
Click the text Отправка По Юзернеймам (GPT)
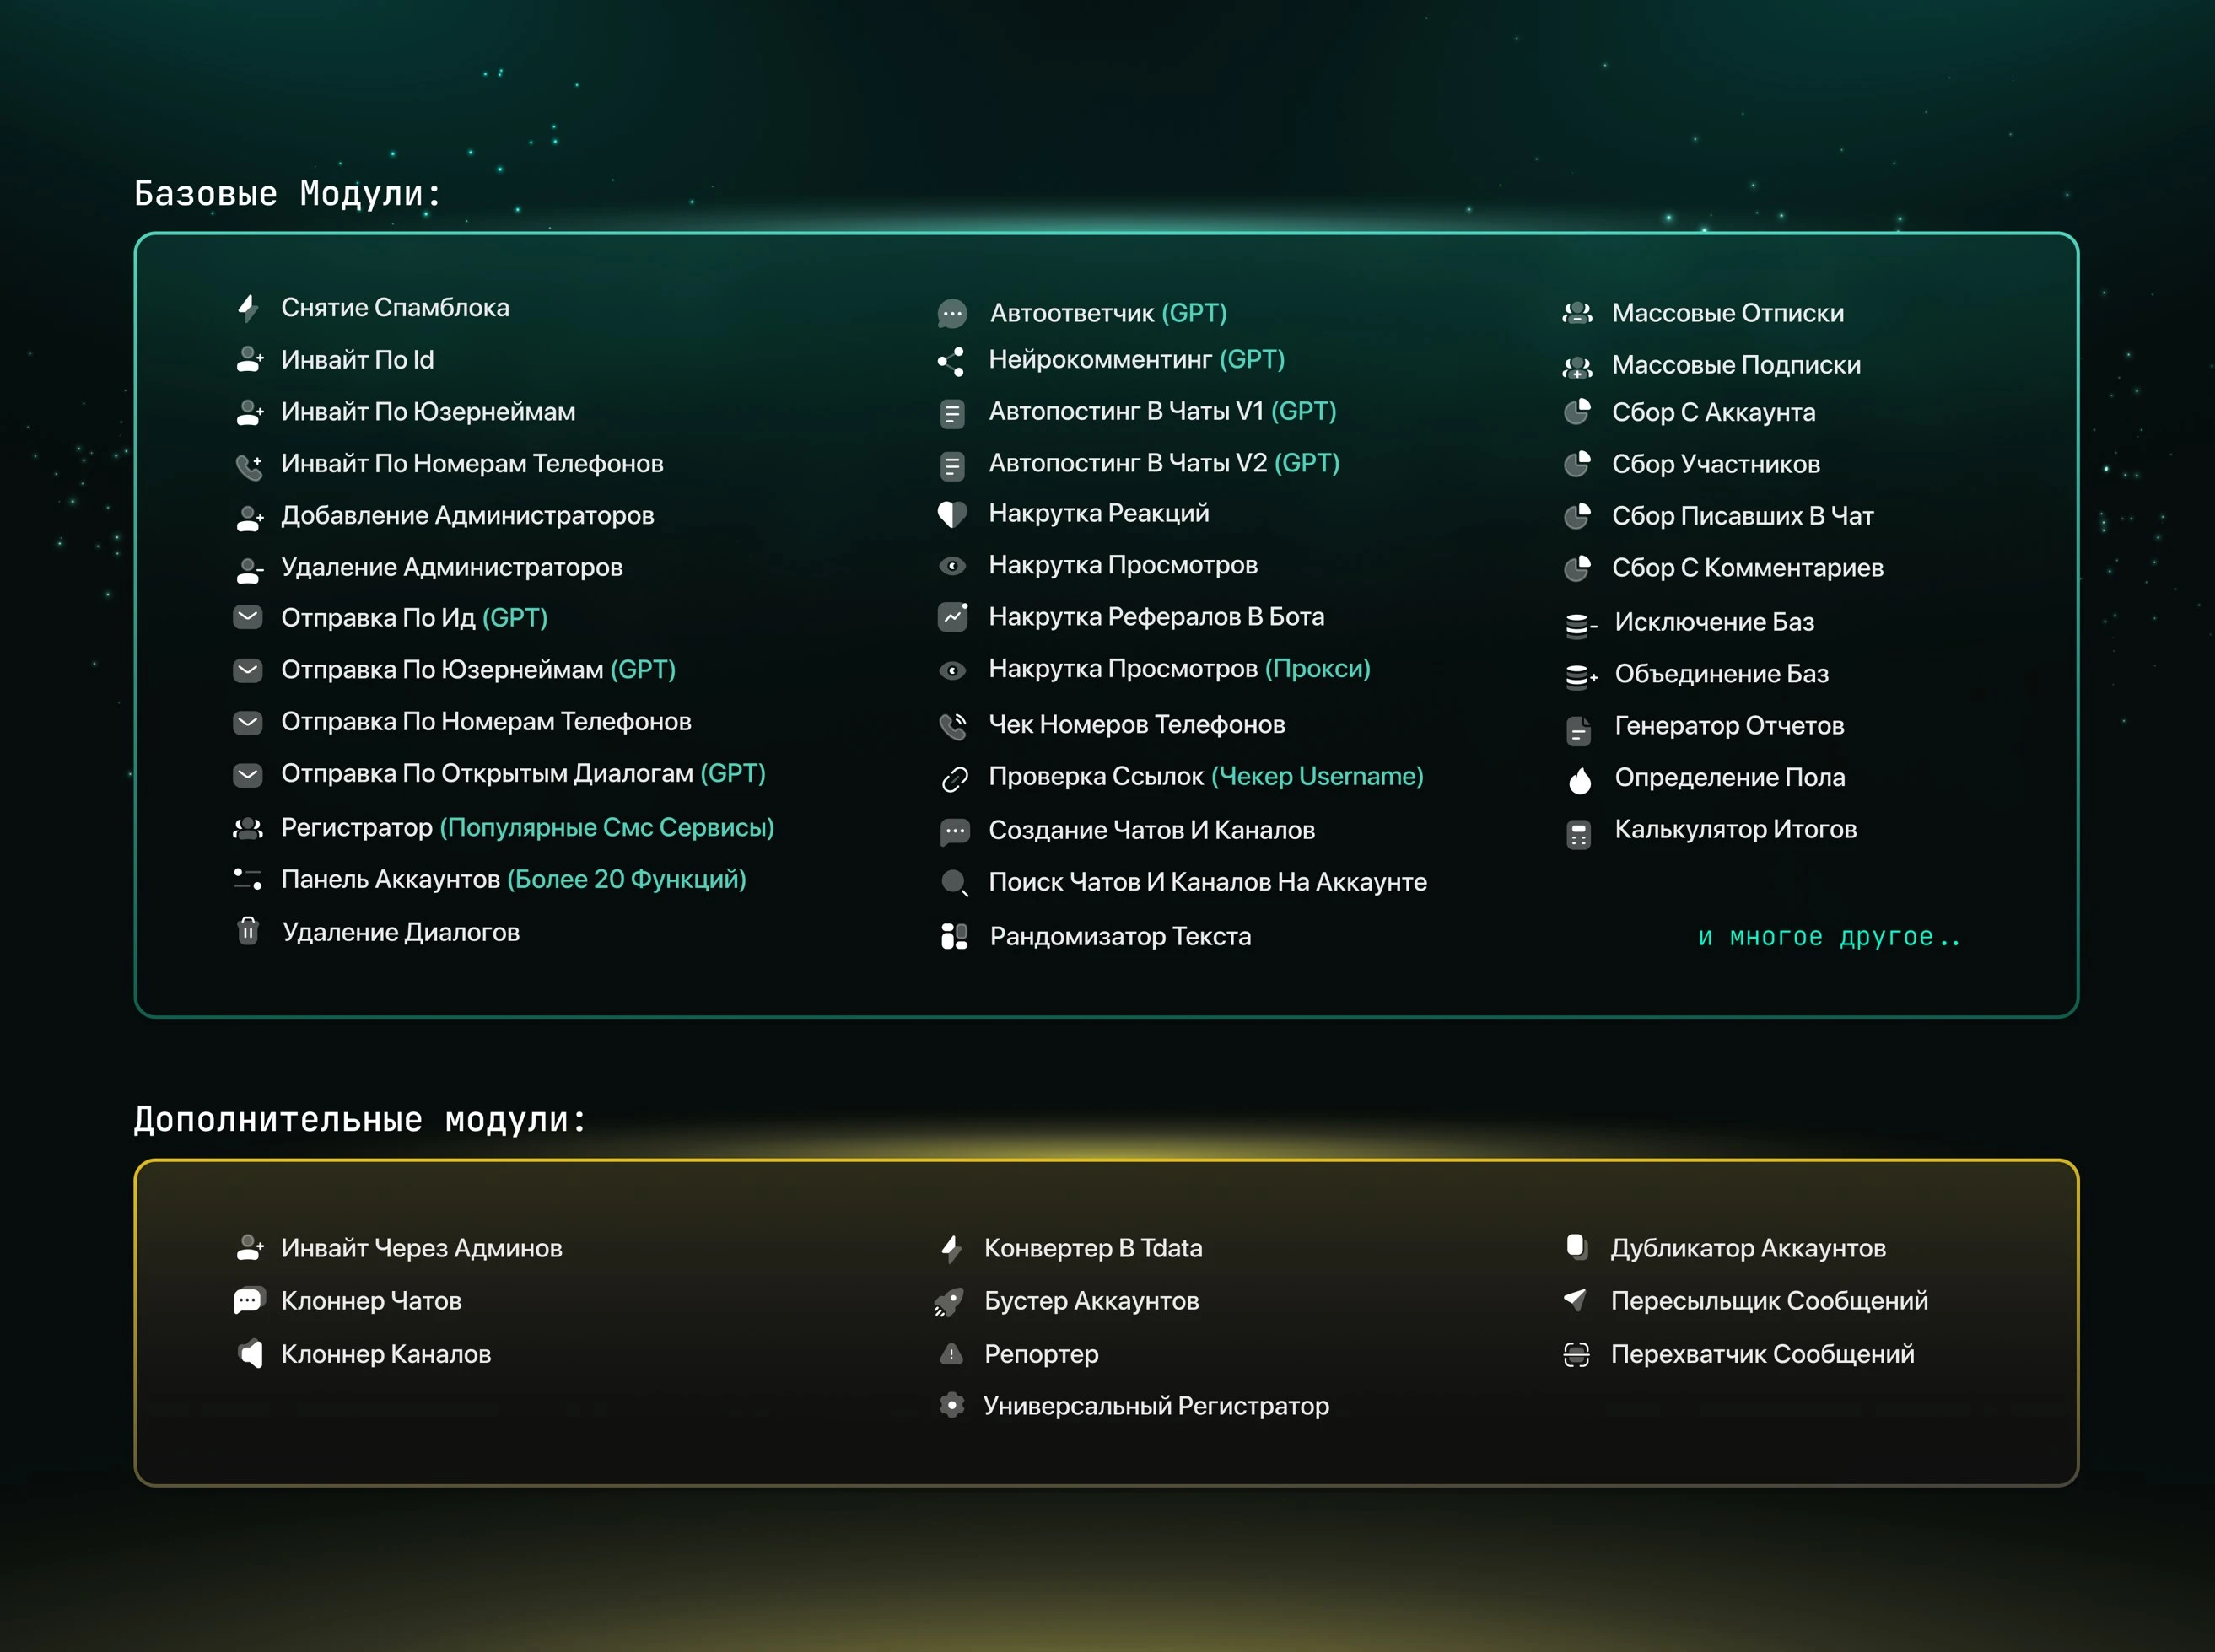[478, 670]
